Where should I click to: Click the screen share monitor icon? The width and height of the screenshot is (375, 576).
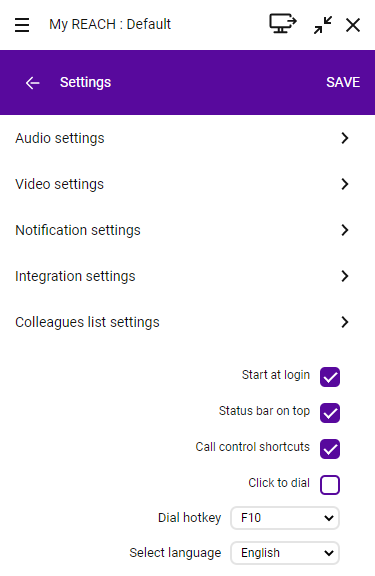click(x=282, y=24)
